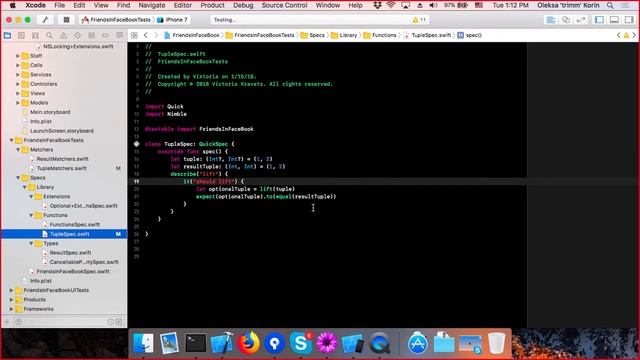Open the Product menu
Viewport: 640px width, 360px height.
(x=212, y=5)
